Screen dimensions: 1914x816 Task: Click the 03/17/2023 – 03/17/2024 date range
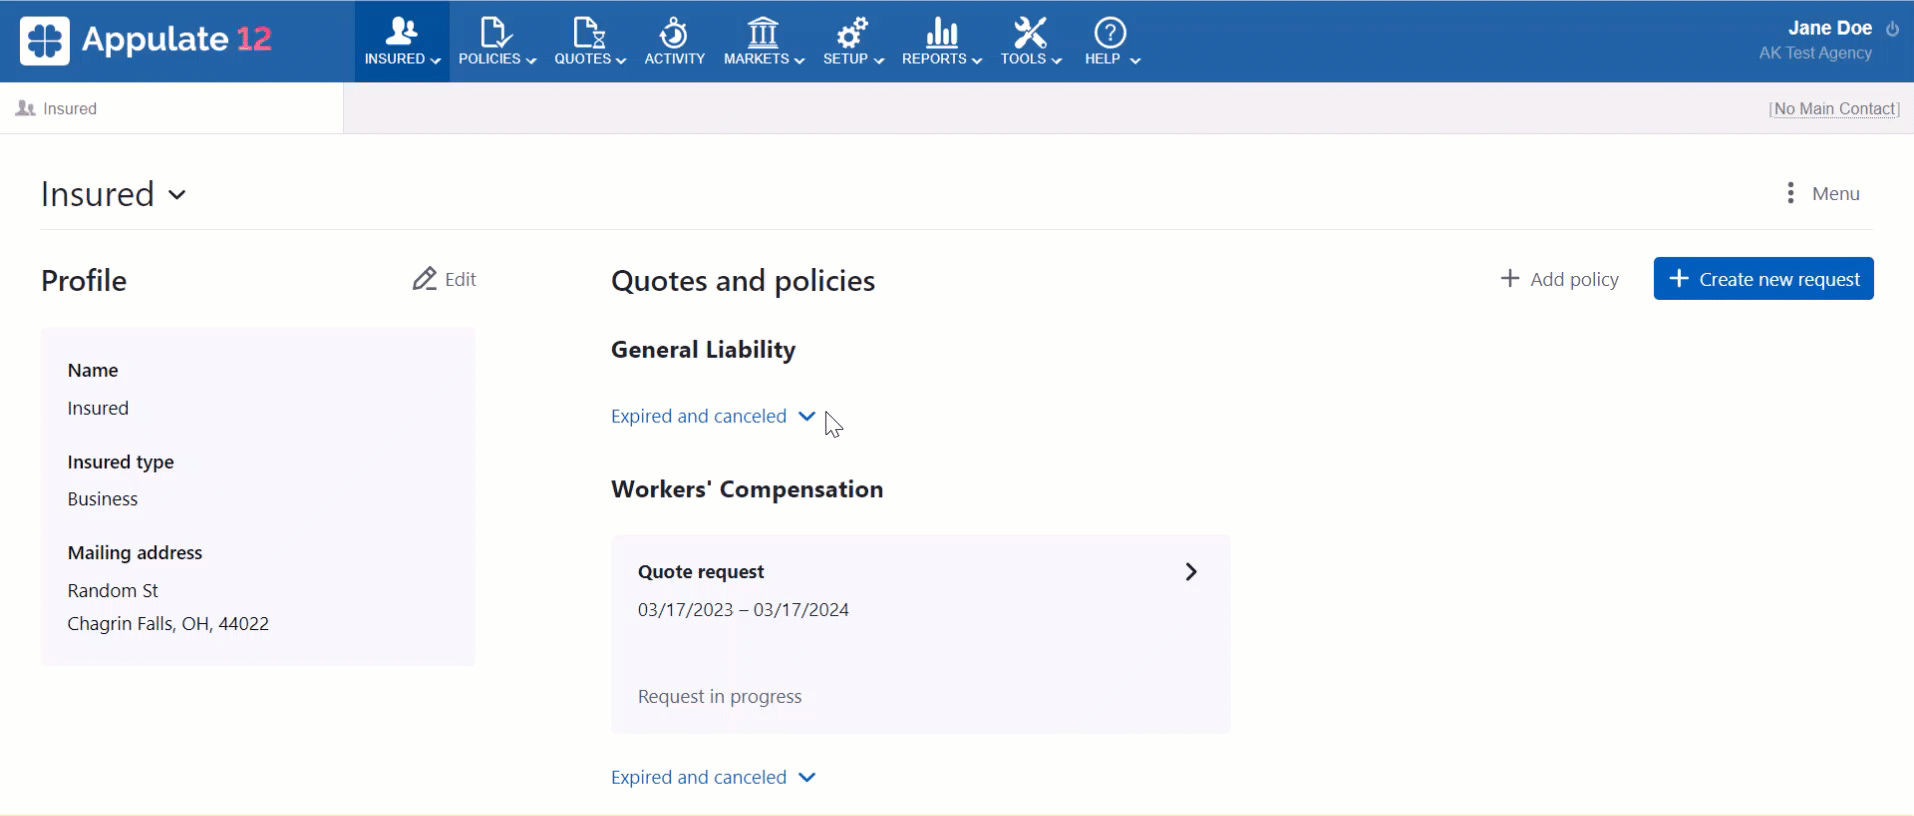point(743,610)
